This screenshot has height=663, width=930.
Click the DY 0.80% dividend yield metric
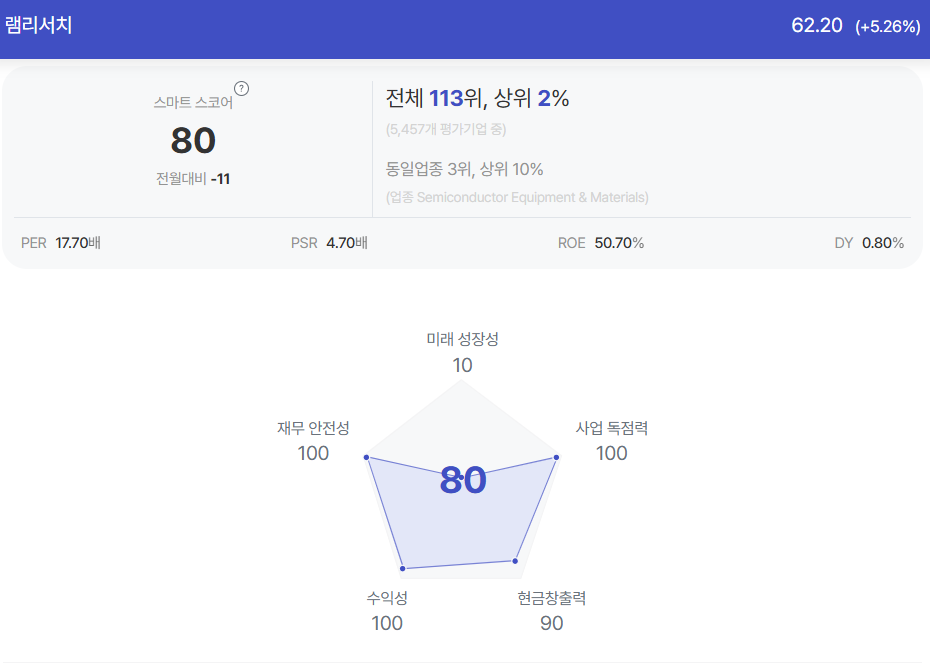(869, 243)
